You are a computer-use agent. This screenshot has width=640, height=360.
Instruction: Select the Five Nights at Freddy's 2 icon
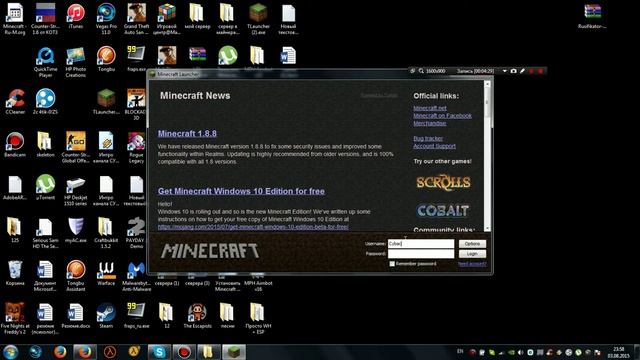pos(15,318)
